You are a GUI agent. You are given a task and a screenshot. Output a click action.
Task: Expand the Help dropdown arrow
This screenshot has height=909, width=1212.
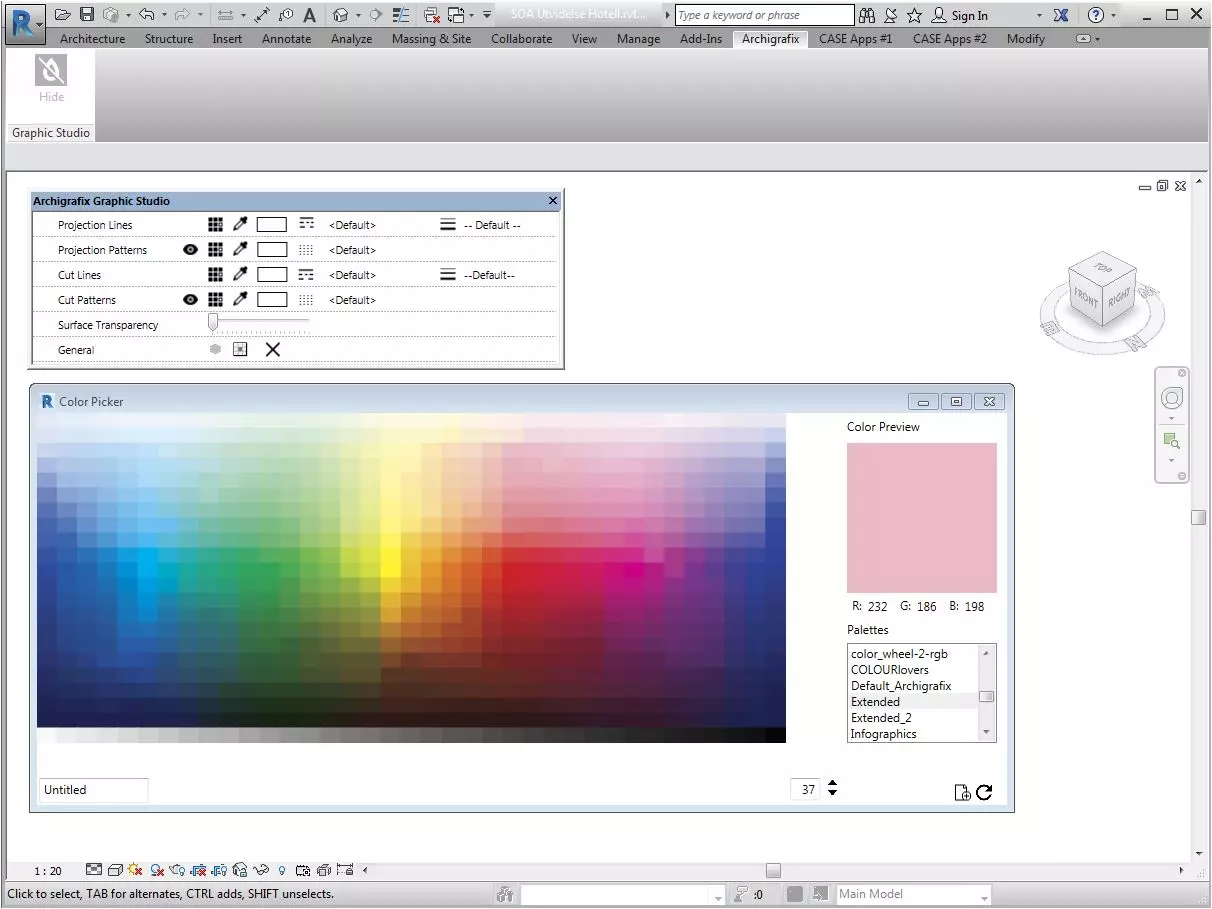pos(1113,15)
